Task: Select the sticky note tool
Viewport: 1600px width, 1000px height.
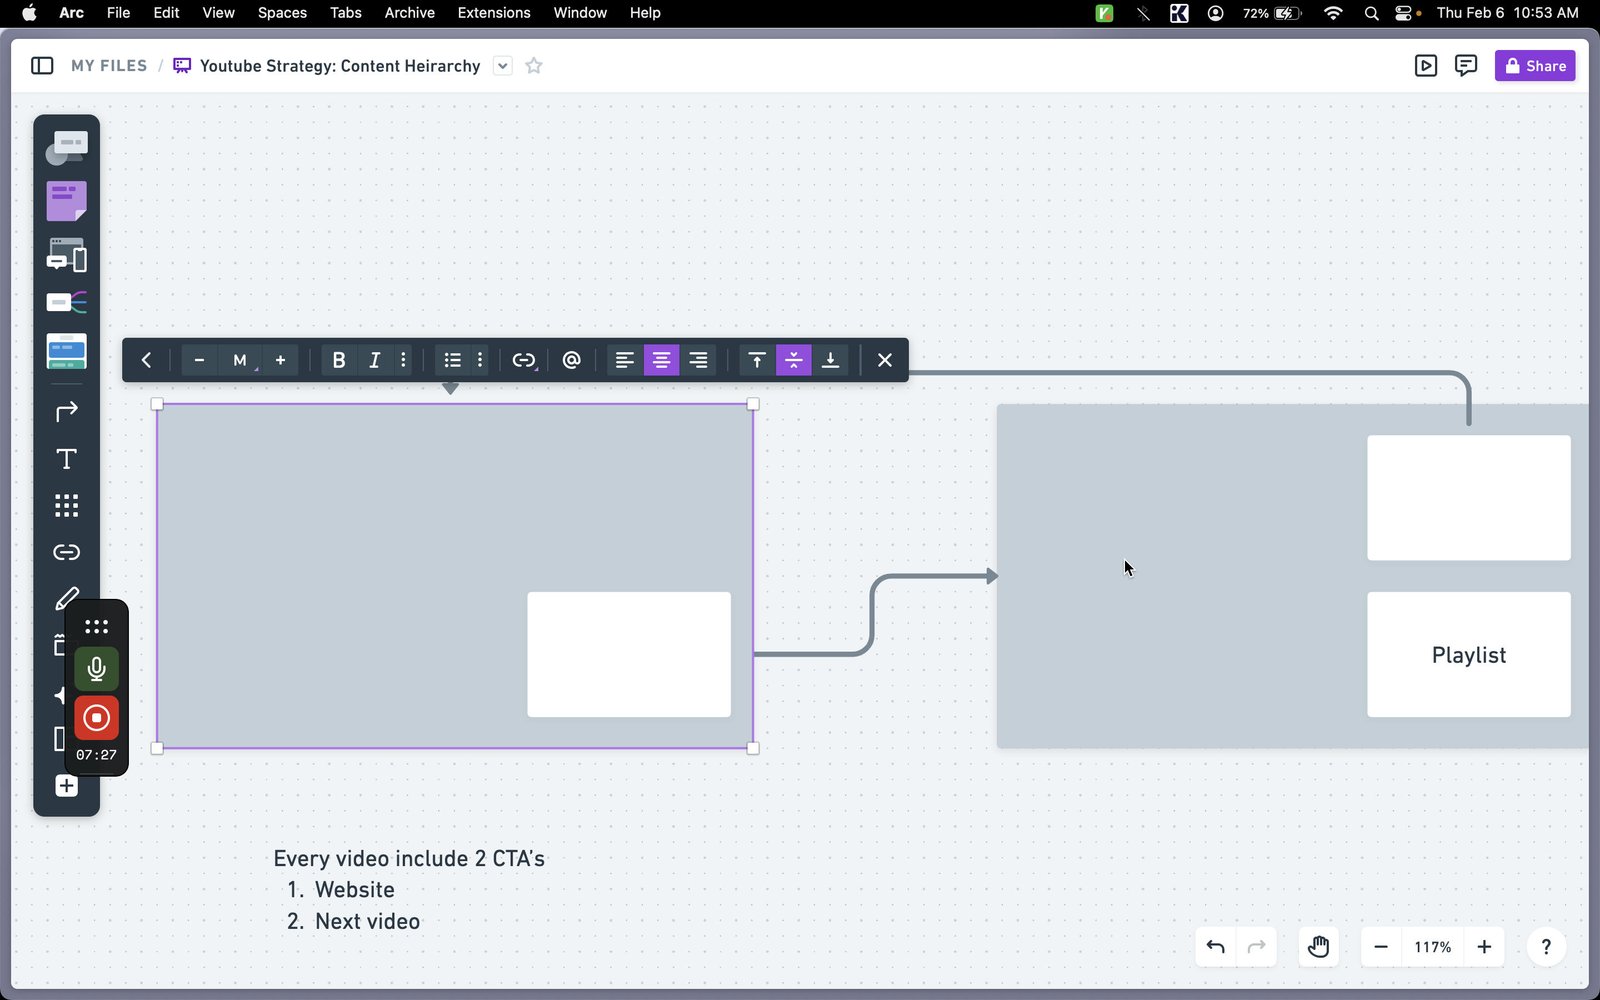Action: 66,201
